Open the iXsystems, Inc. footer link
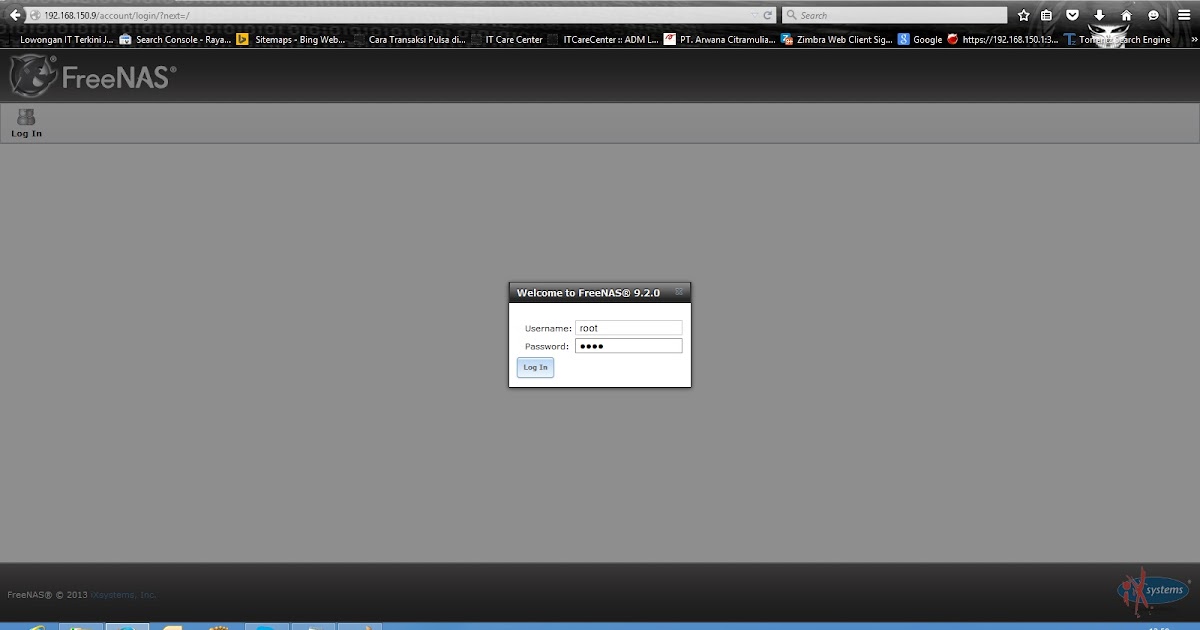Image resolution: width=1200 pixels, height=630 pixels. 124,594
